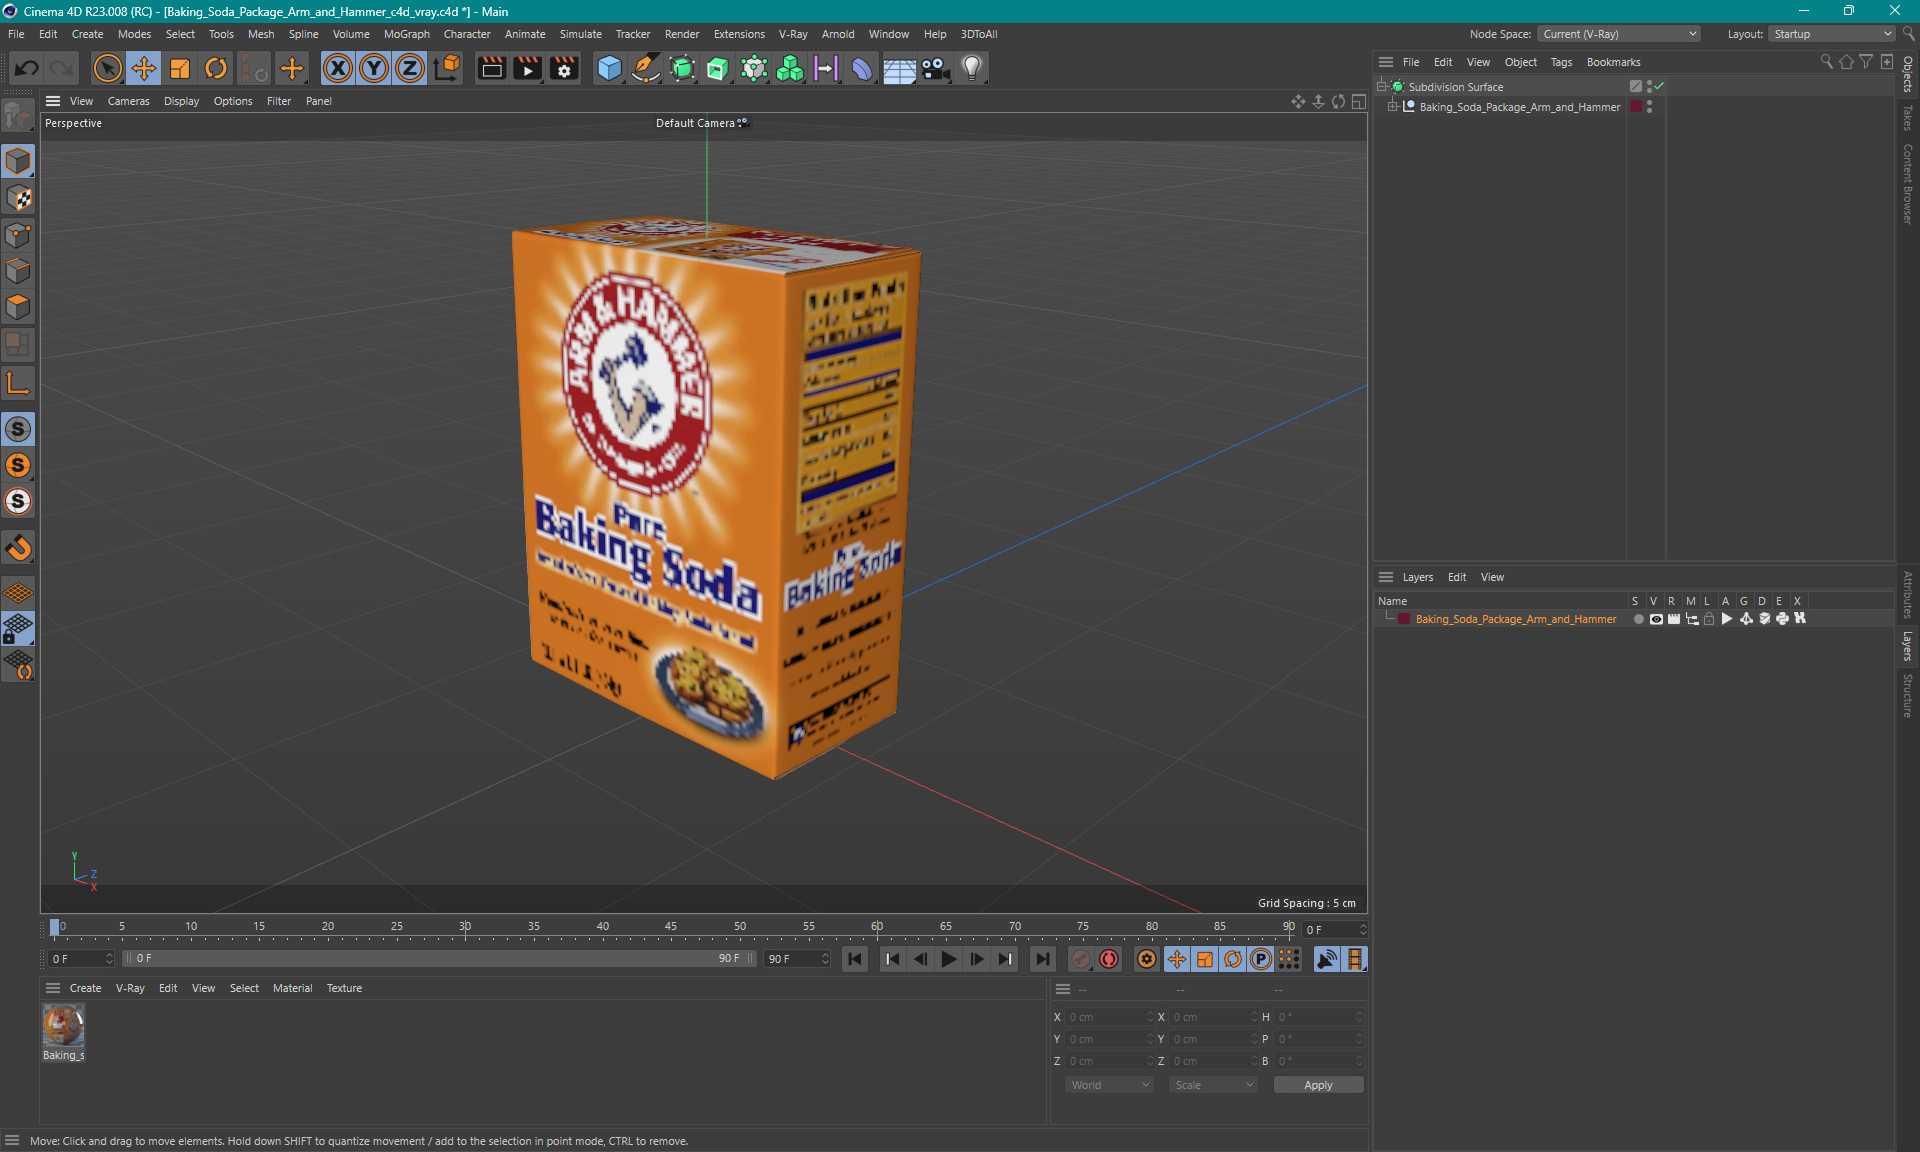
Task: Toggle Y axis lock
Action: point(374,68)
